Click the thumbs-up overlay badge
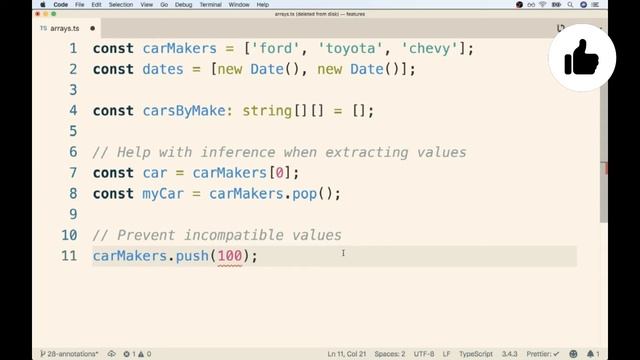 pos(582,58)
